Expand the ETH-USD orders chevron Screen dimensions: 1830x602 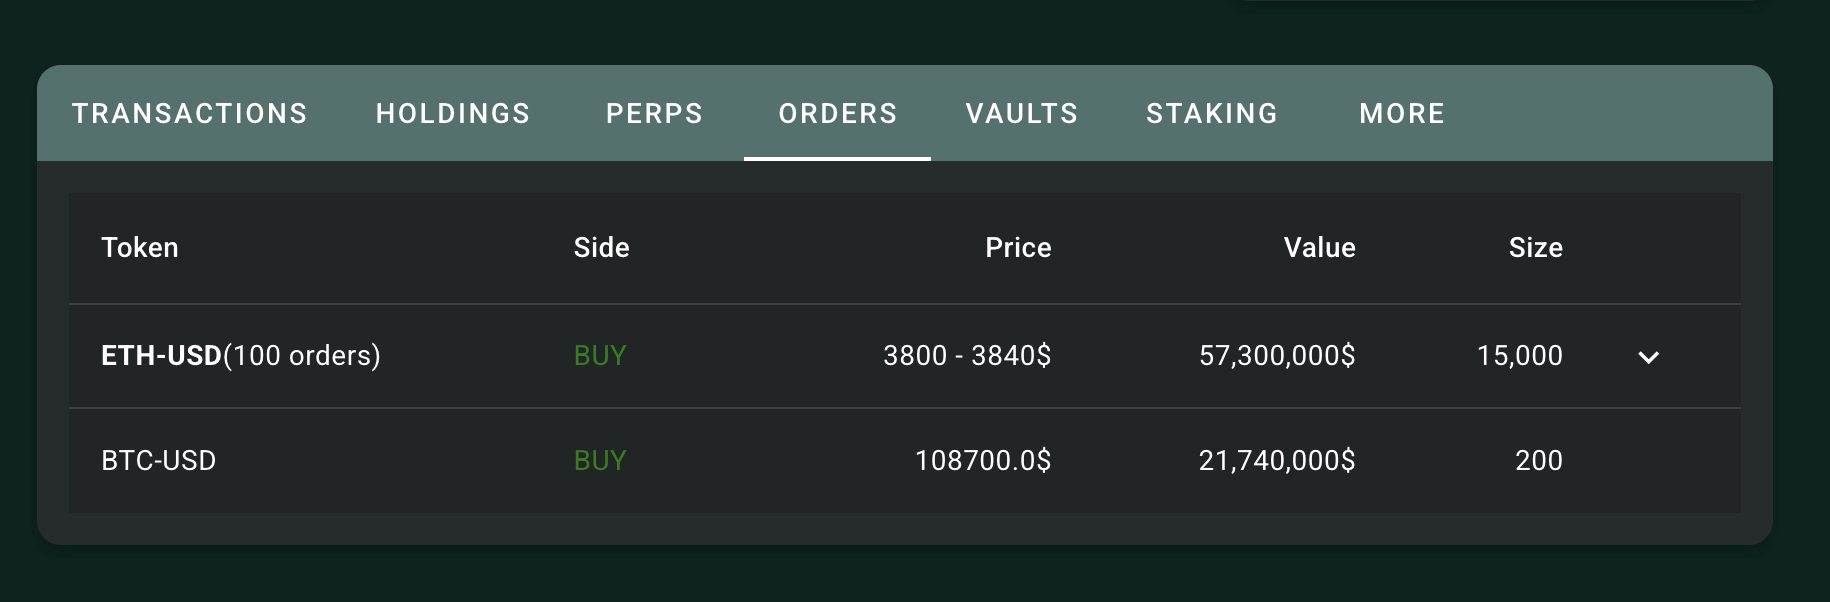(1648, 357)
